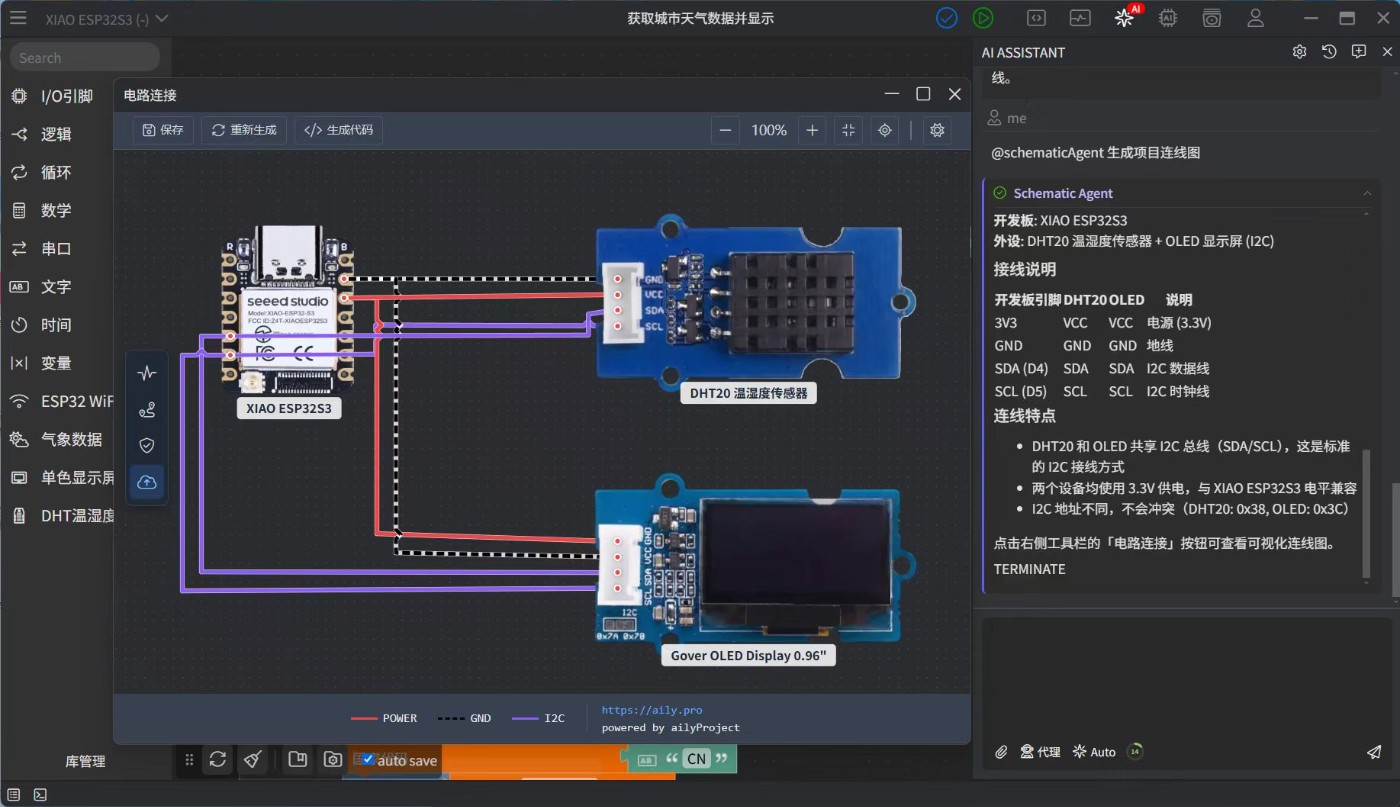Start a new AI chat conversation

coord(1358,52)
